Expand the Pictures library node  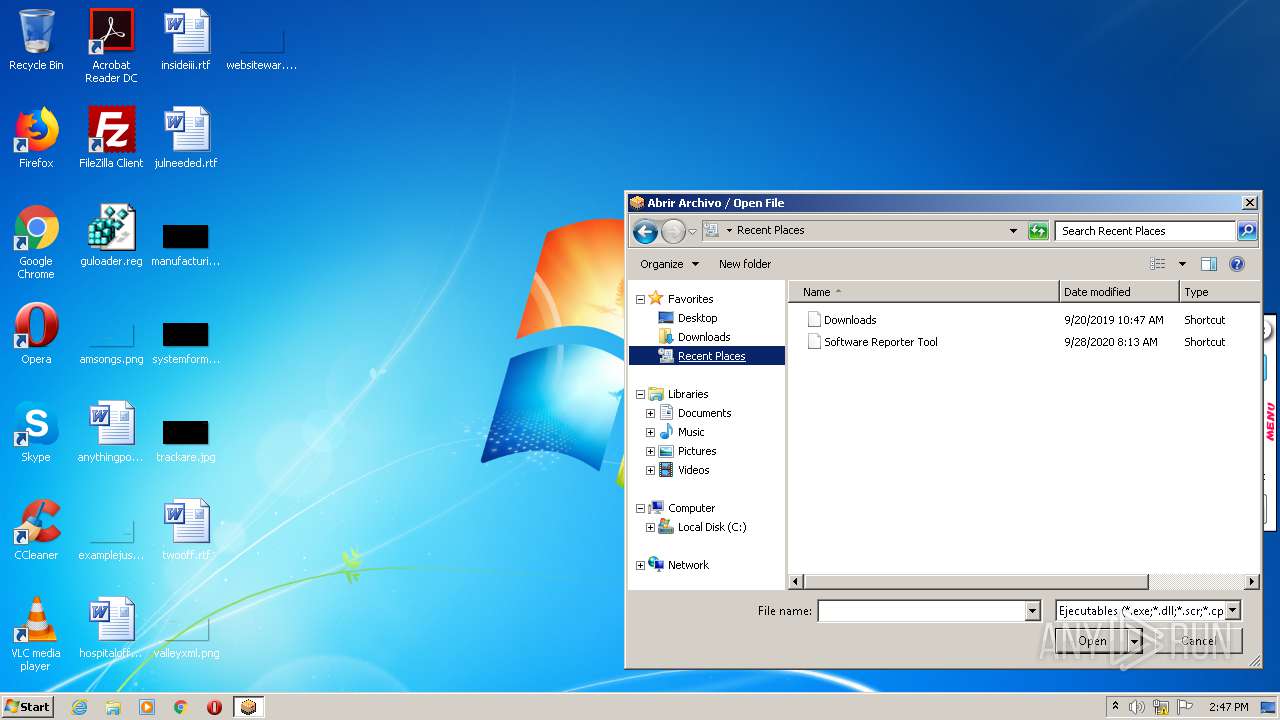point(650,451)
